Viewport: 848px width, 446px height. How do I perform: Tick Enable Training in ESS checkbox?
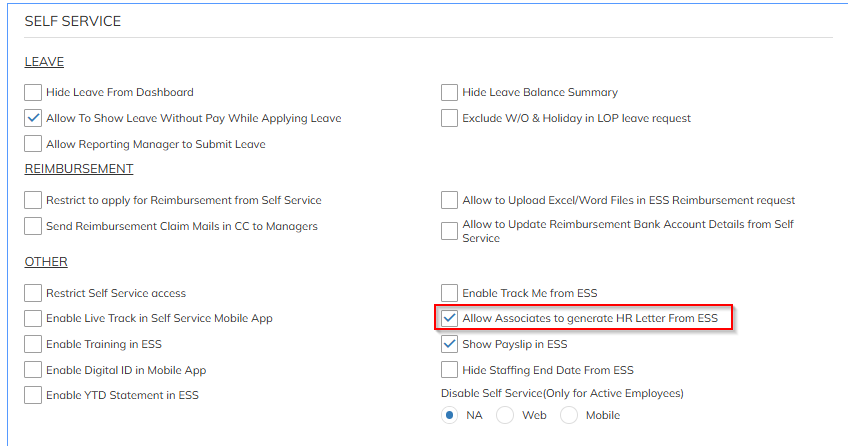(33, 344)
